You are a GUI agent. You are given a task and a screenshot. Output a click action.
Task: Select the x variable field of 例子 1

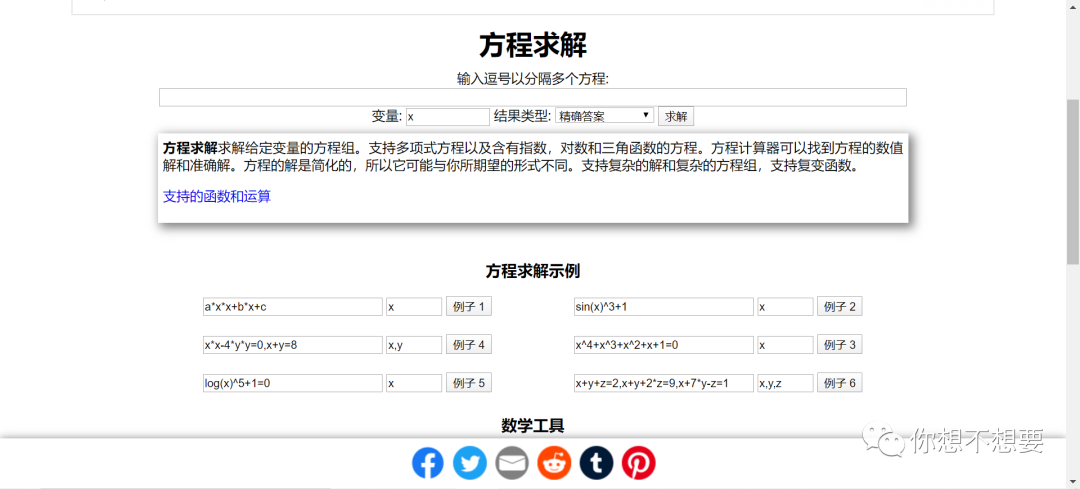414,306
